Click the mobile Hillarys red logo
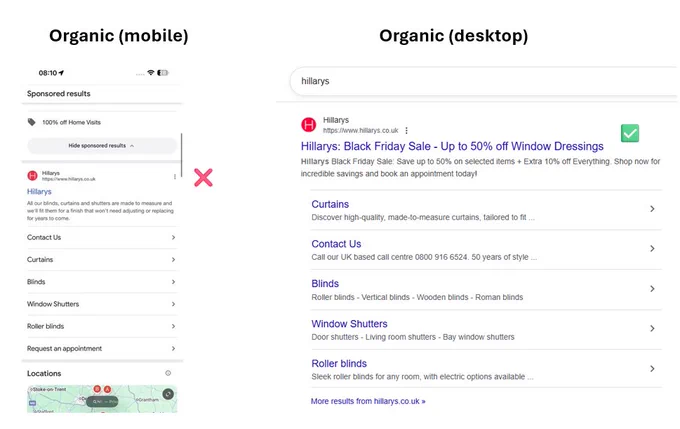The image size is (680, 429). [33, 176]
